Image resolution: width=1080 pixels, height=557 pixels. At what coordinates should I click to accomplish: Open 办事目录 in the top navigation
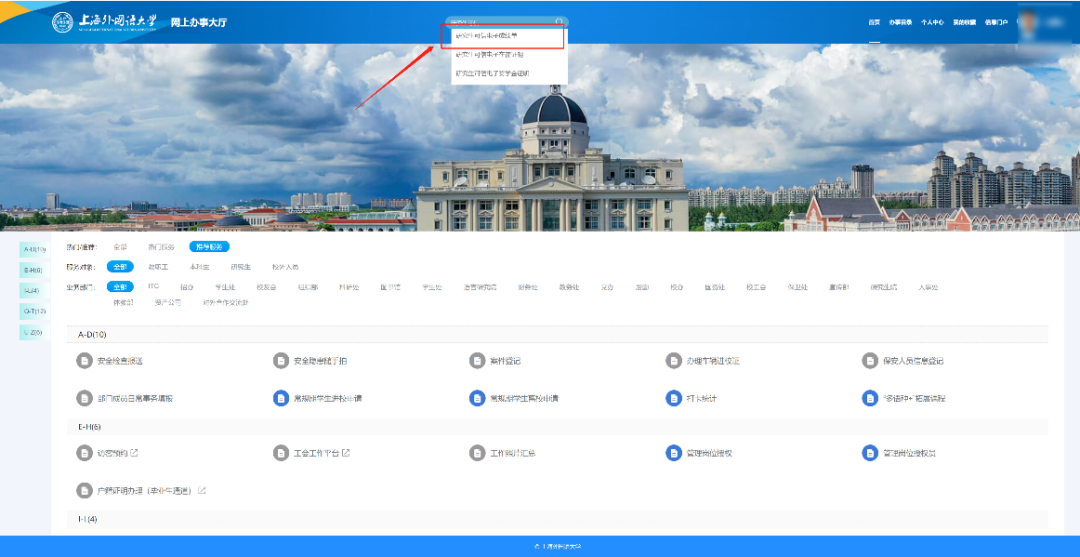pyautogui.click(x=900, y=22)
